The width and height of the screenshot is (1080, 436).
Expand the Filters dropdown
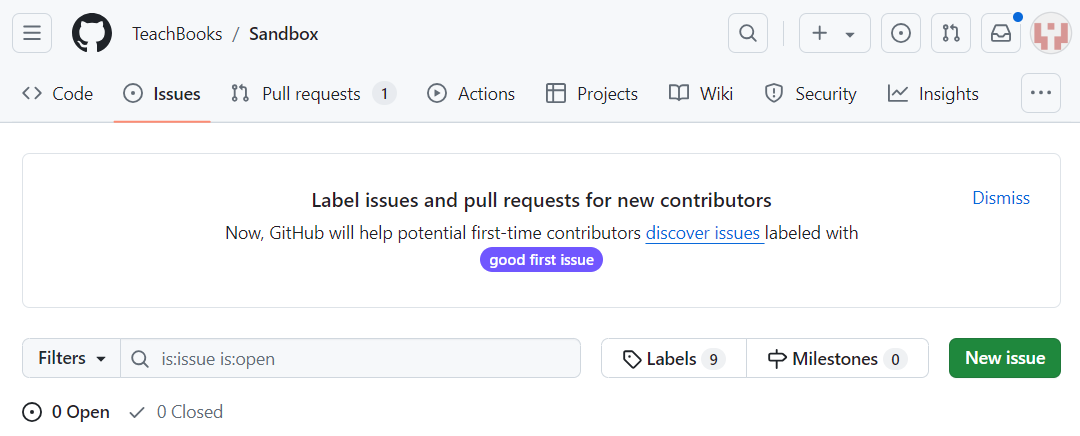(x=72, y=358)
